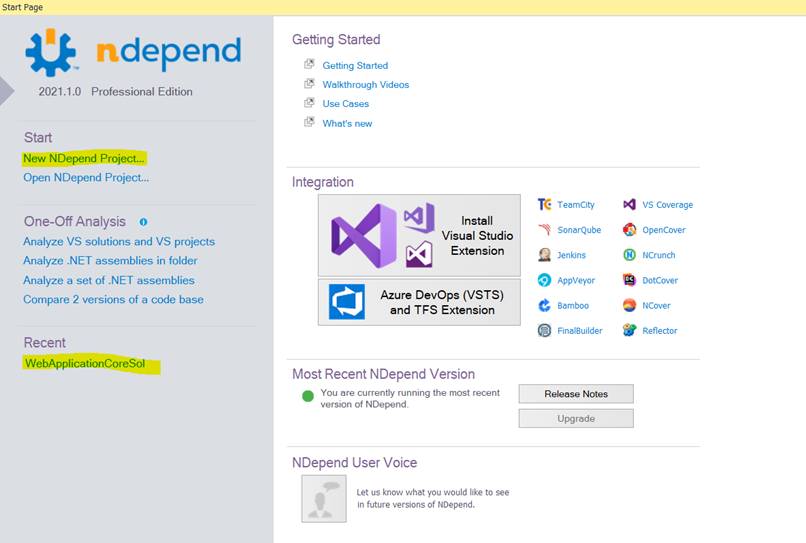806x543 pixels.
Task: Click the FinalBuilder icon
Action: coord(544,331)
